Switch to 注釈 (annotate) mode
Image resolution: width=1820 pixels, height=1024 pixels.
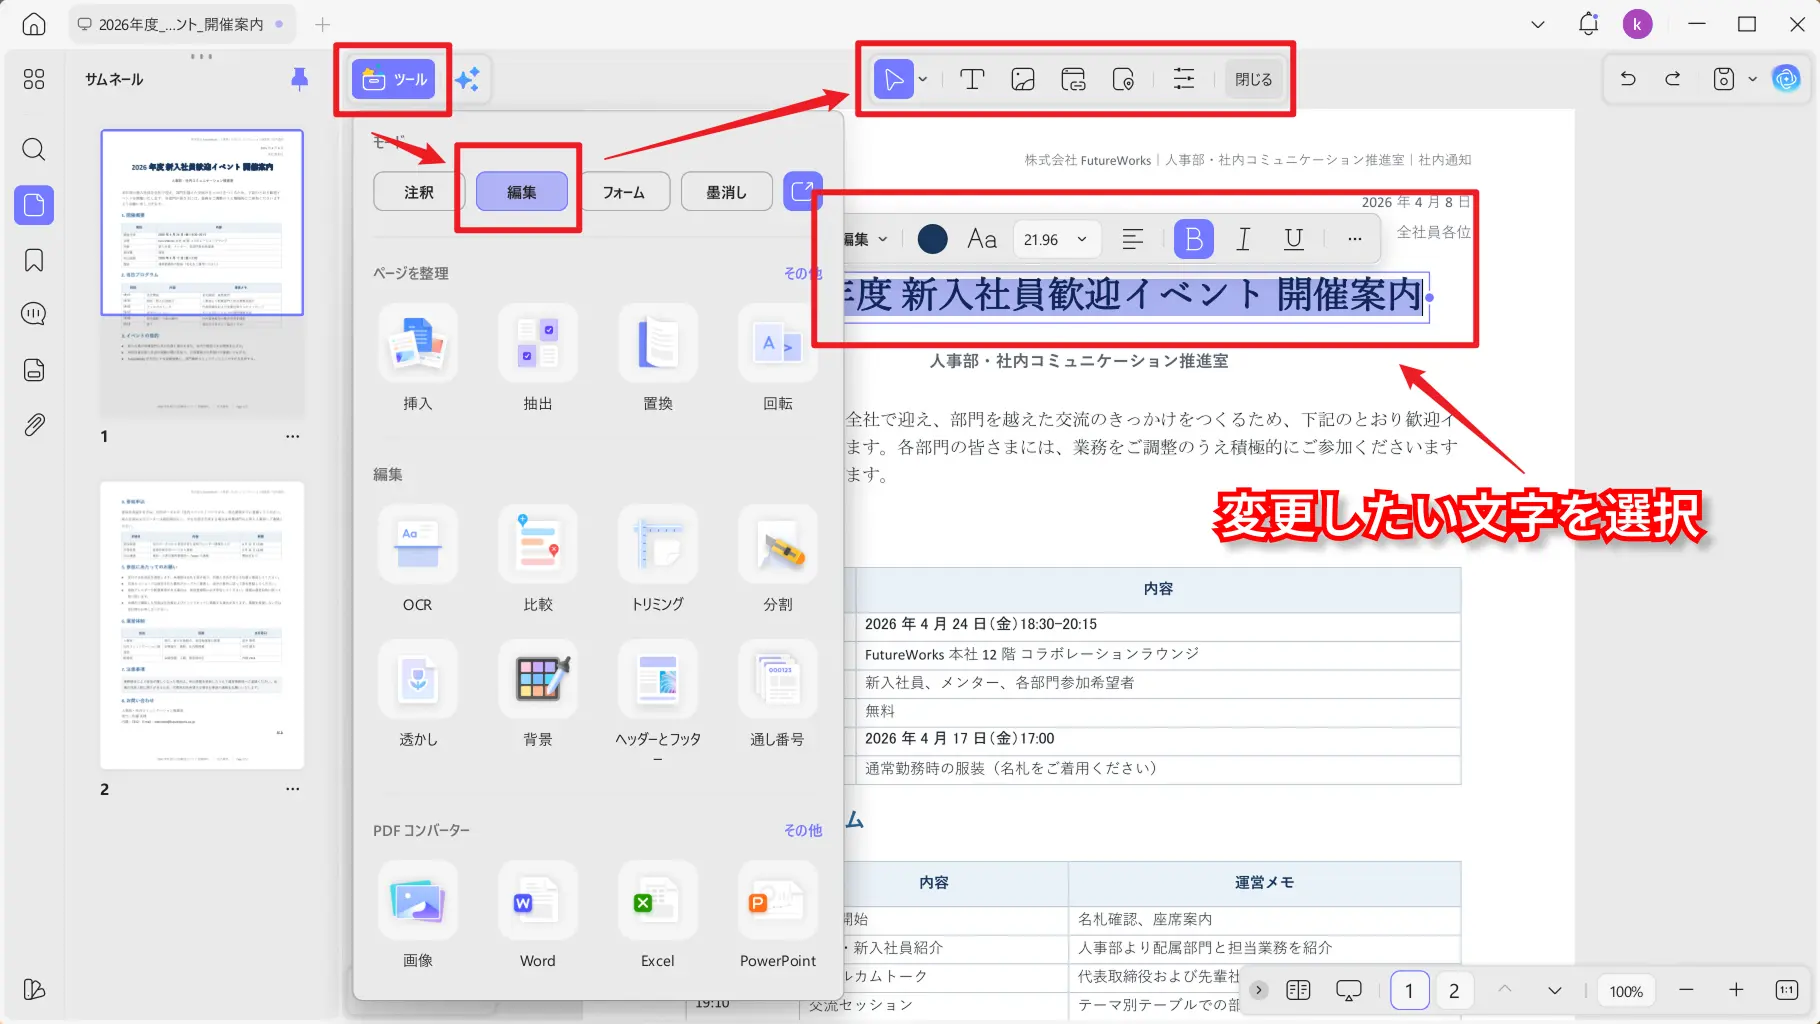tap(419, 192)
